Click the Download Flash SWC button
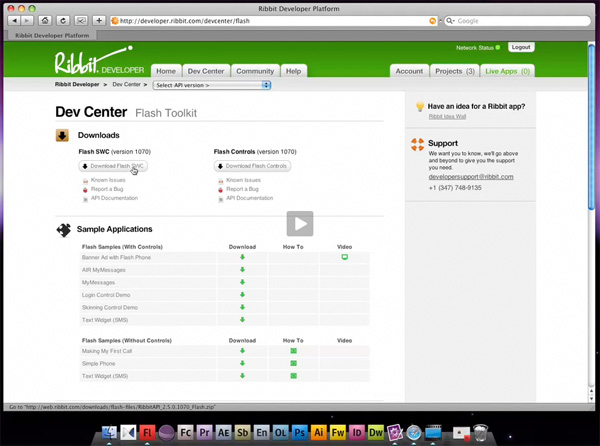 [x=113, y=166]
